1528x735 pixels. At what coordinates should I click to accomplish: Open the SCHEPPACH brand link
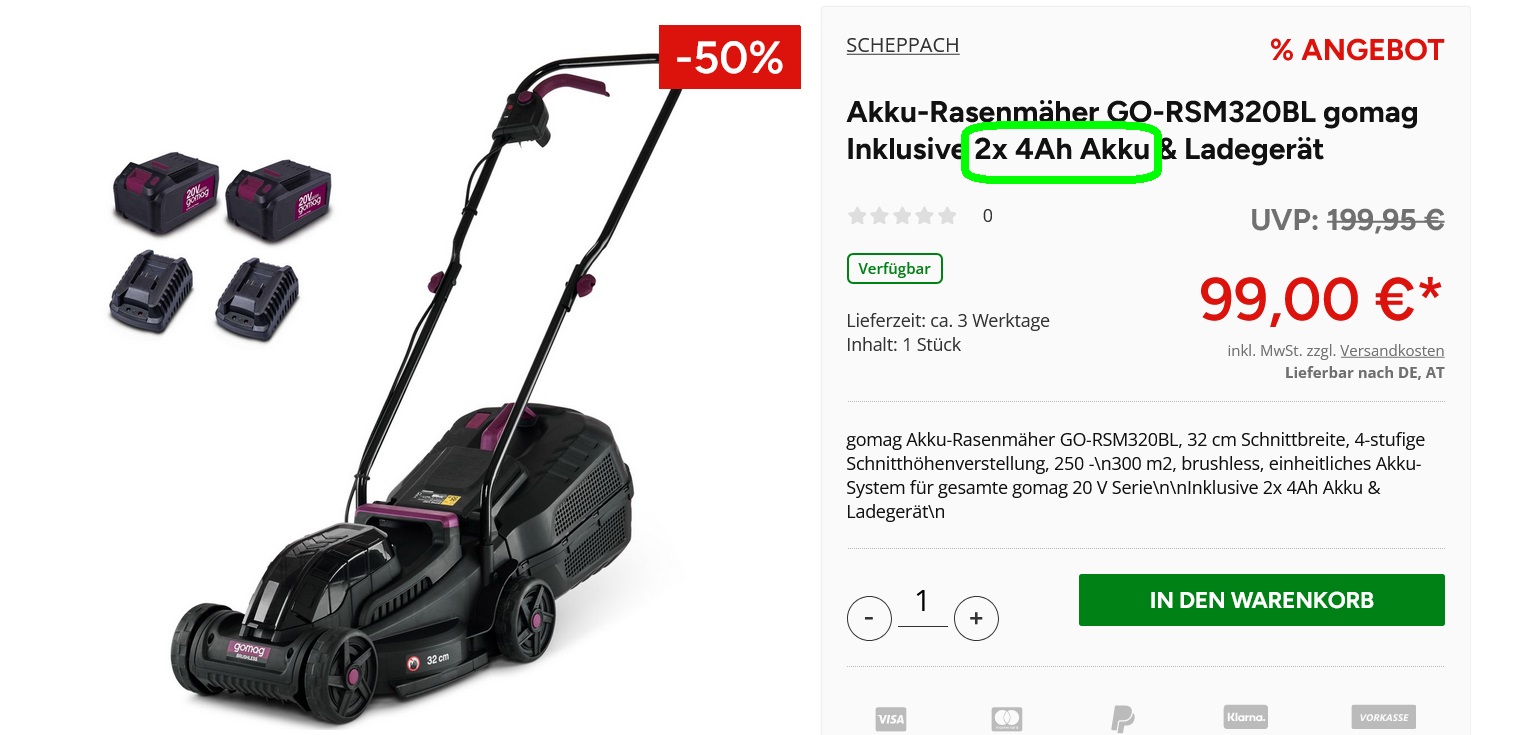[902, 45]
